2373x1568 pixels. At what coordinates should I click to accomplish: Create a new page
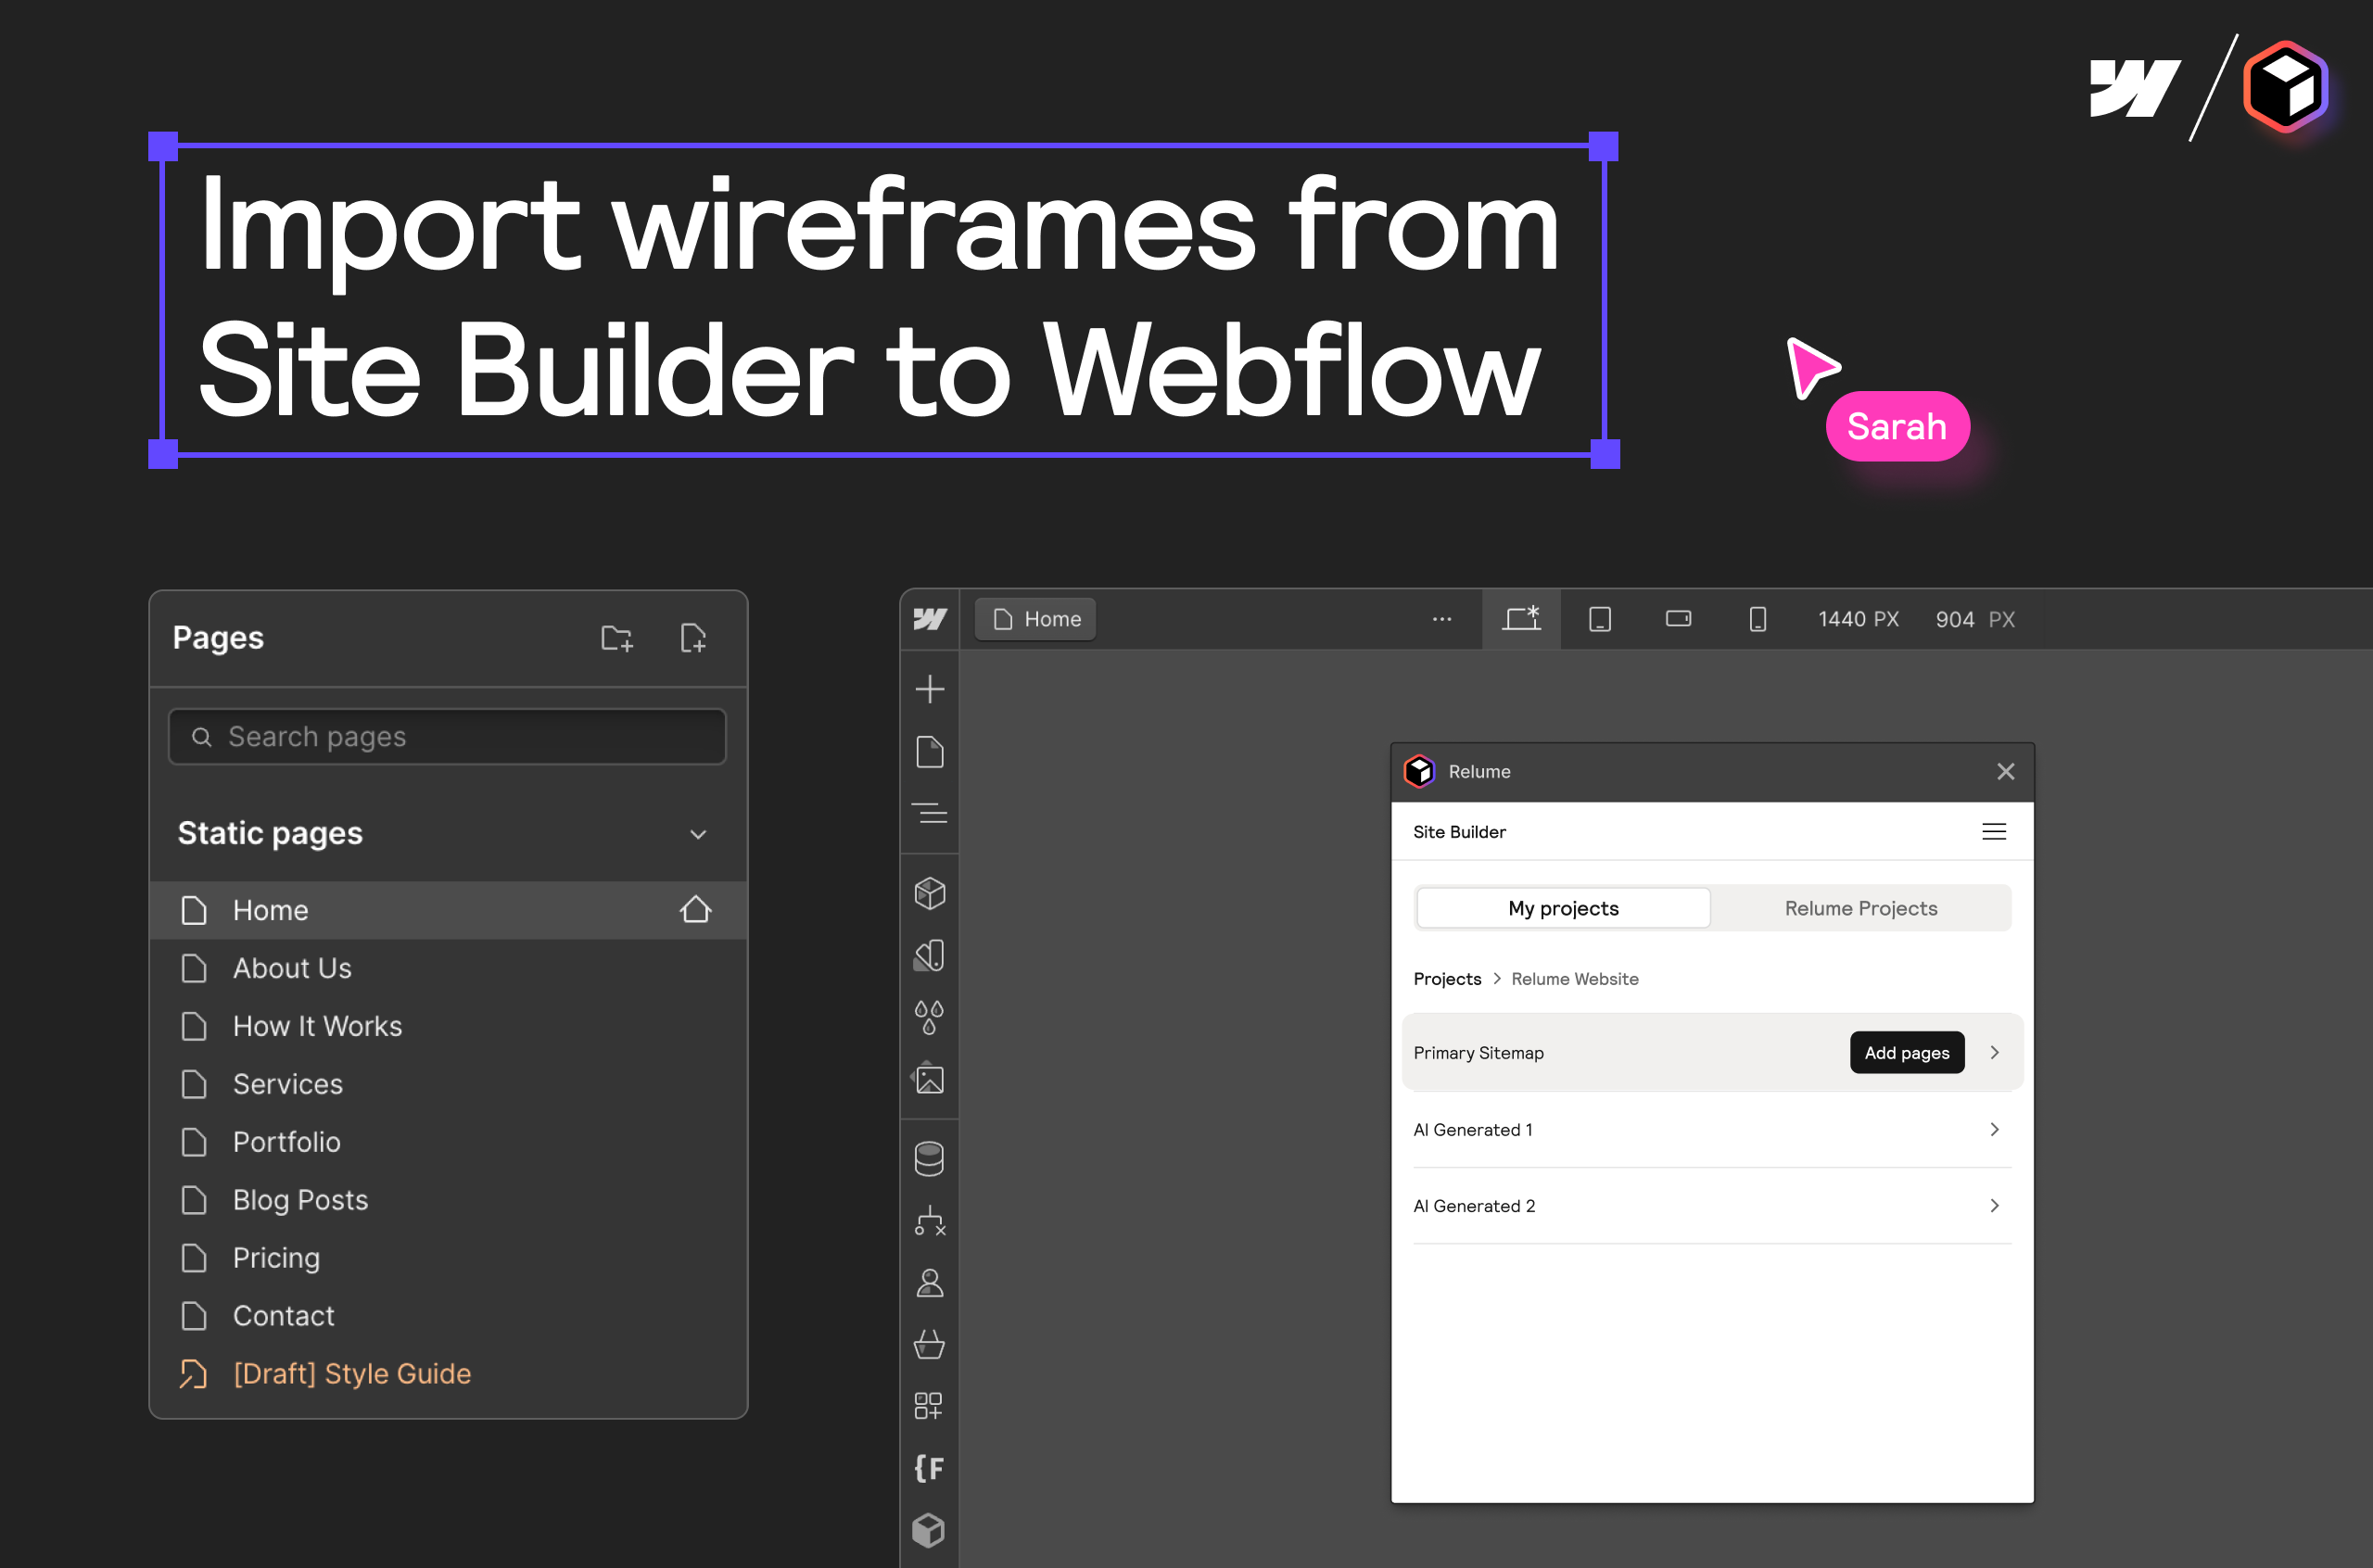coord(693,638)
